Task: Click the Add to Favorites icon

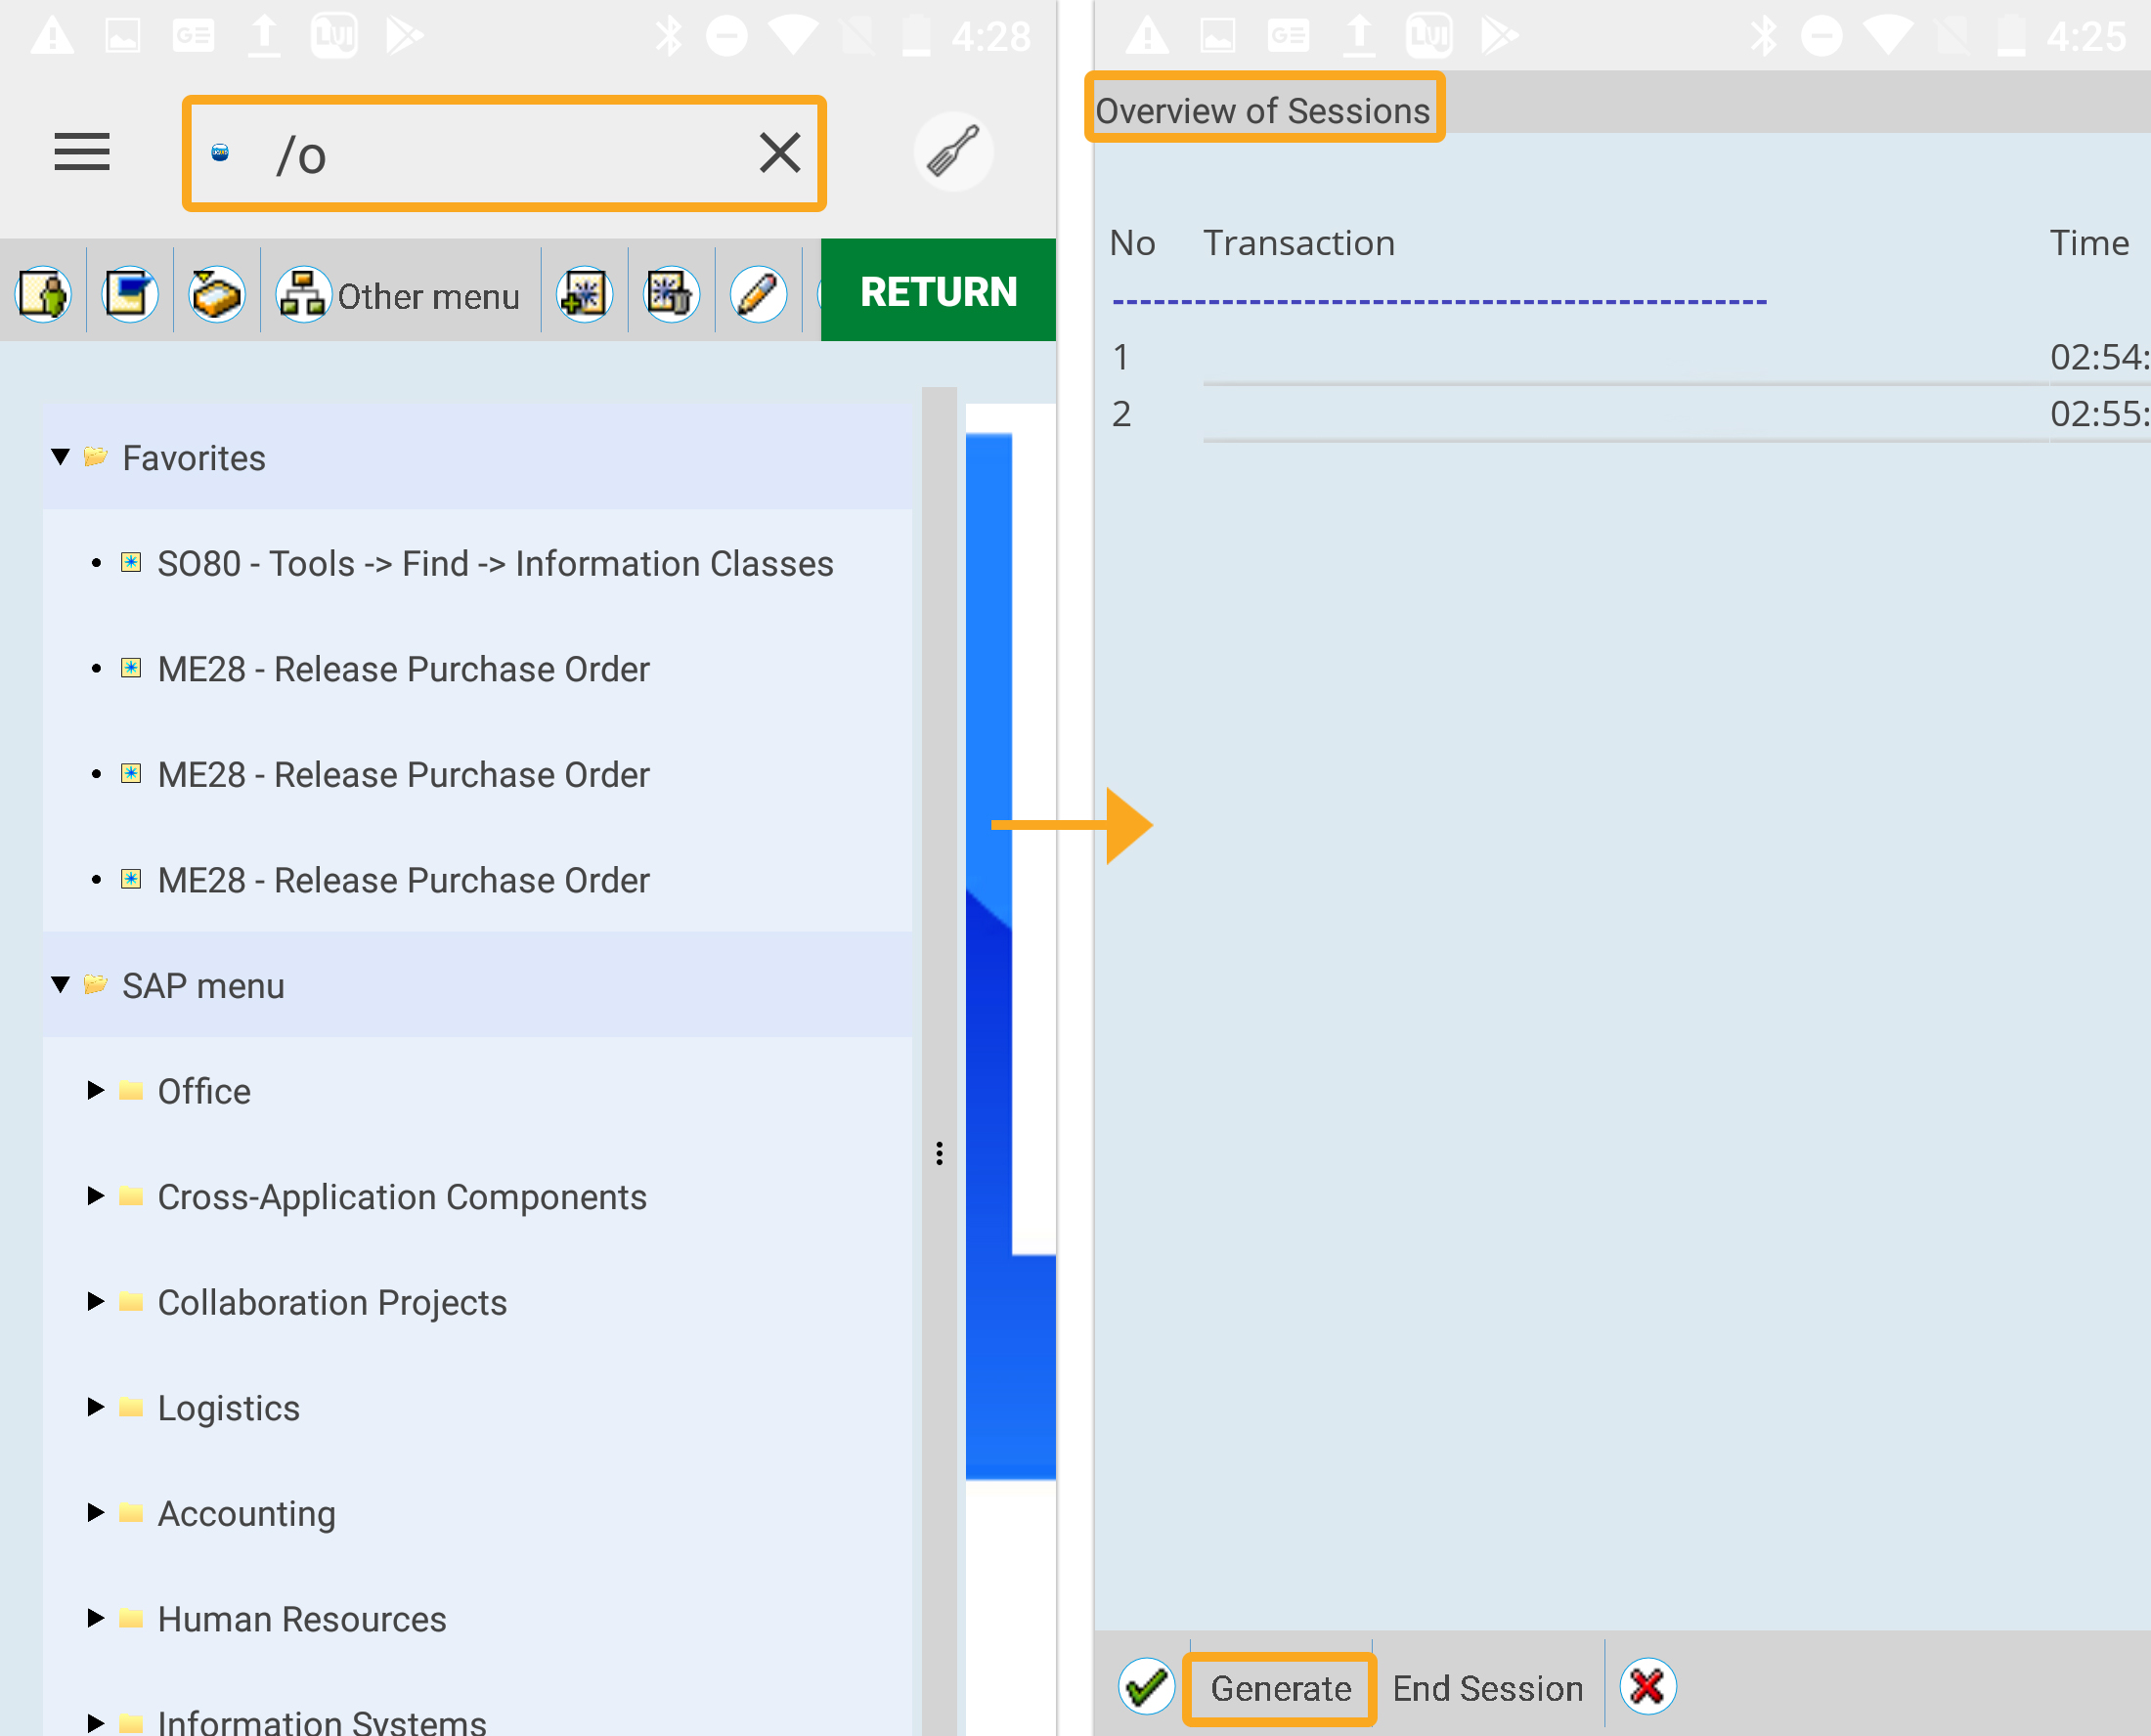Action: tap(584, 295)
